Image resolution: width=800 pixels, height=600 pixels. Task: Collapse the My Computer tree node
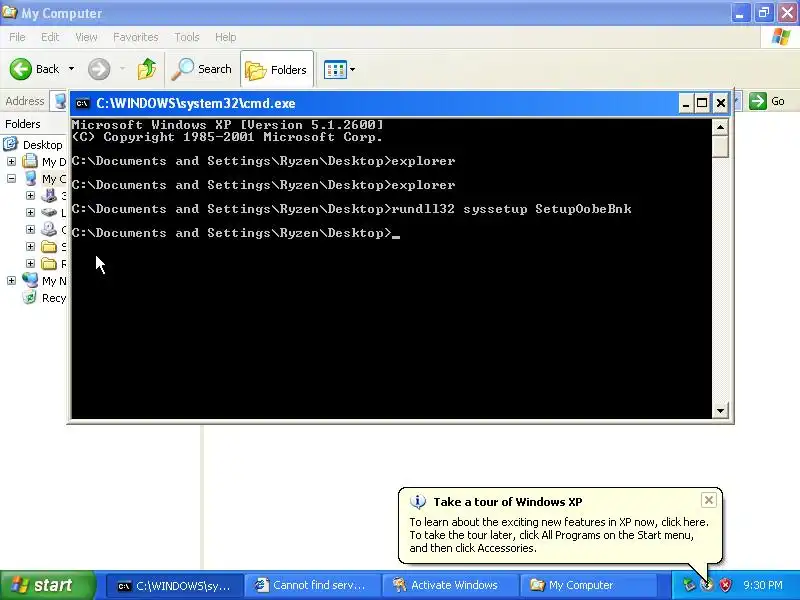coord(11,179)
